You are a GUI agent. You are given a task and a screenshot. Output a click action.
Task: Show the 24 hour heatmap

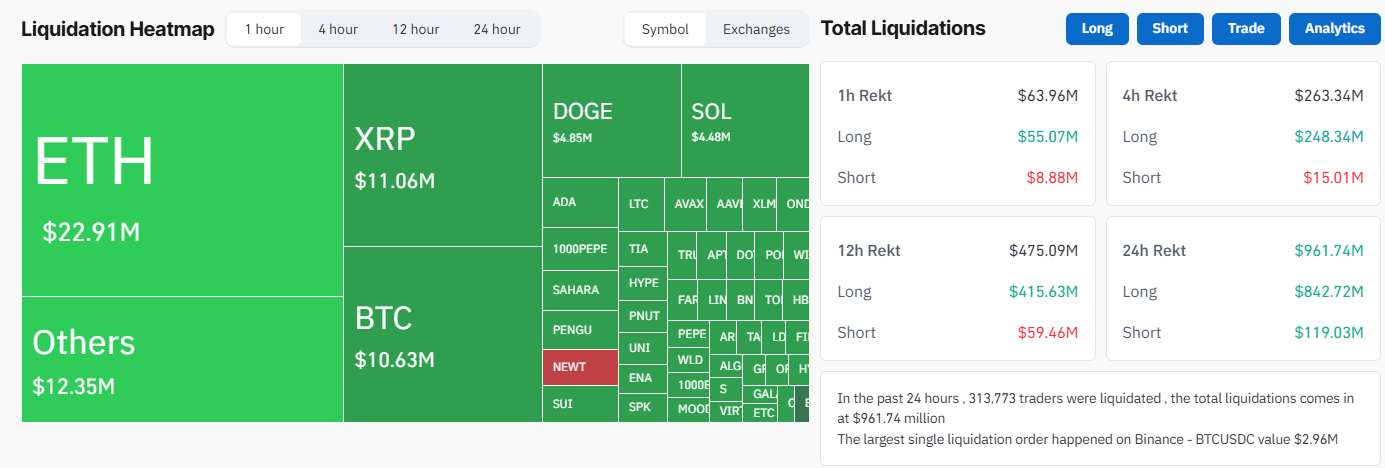(x=497, y=29)
